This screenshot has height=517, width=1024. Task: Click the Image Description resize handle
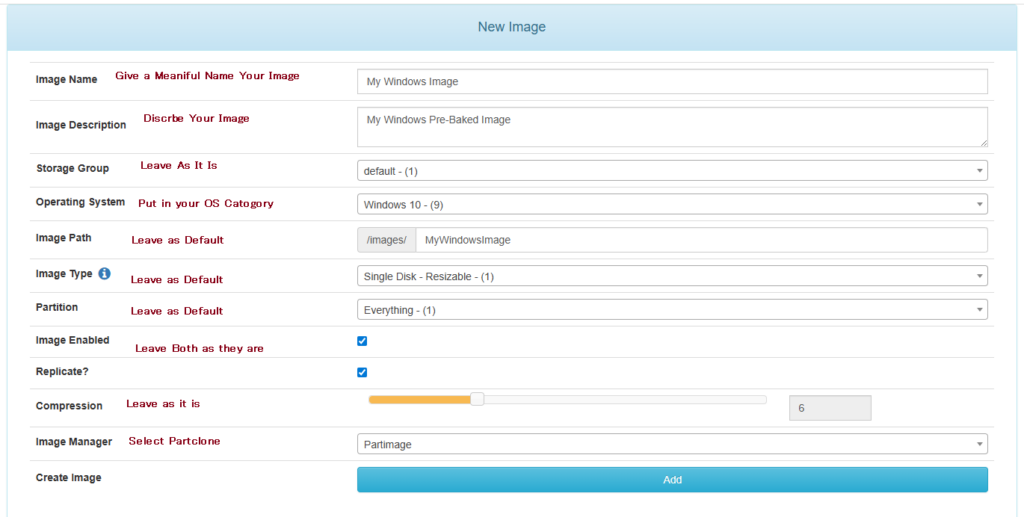(983, 142)
